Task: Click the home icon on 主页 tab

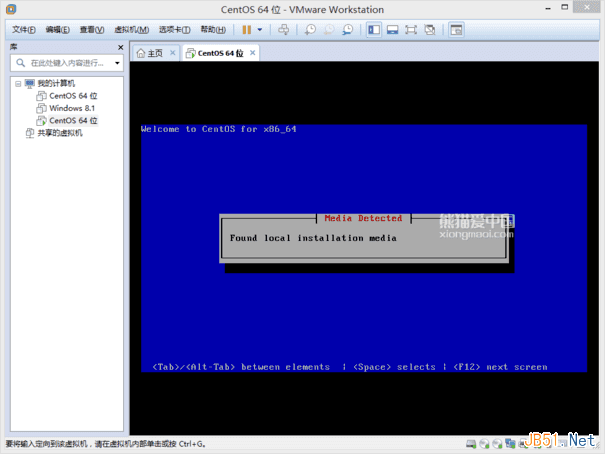Action: pyautogui.click(x=141, y=53)
